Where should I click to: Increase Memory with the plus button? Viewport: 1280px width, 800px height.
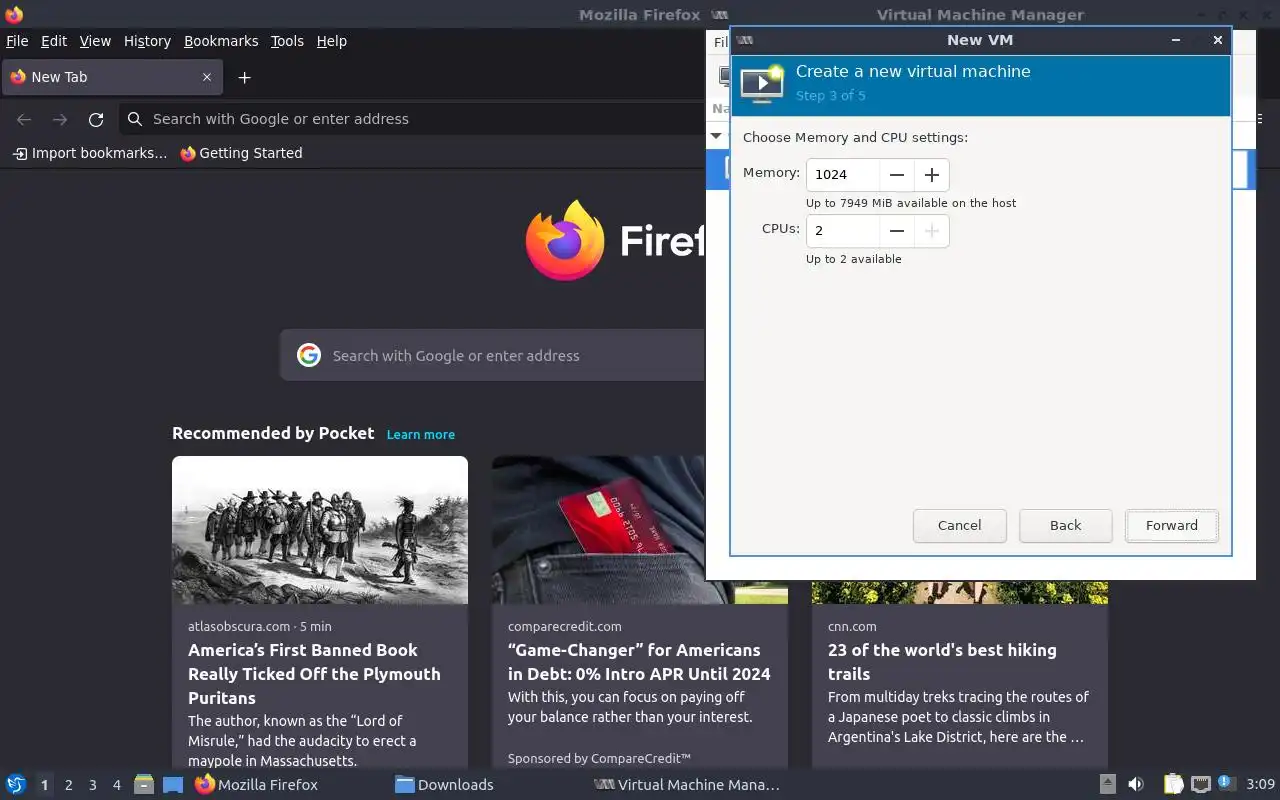click(x=932, y=174)
